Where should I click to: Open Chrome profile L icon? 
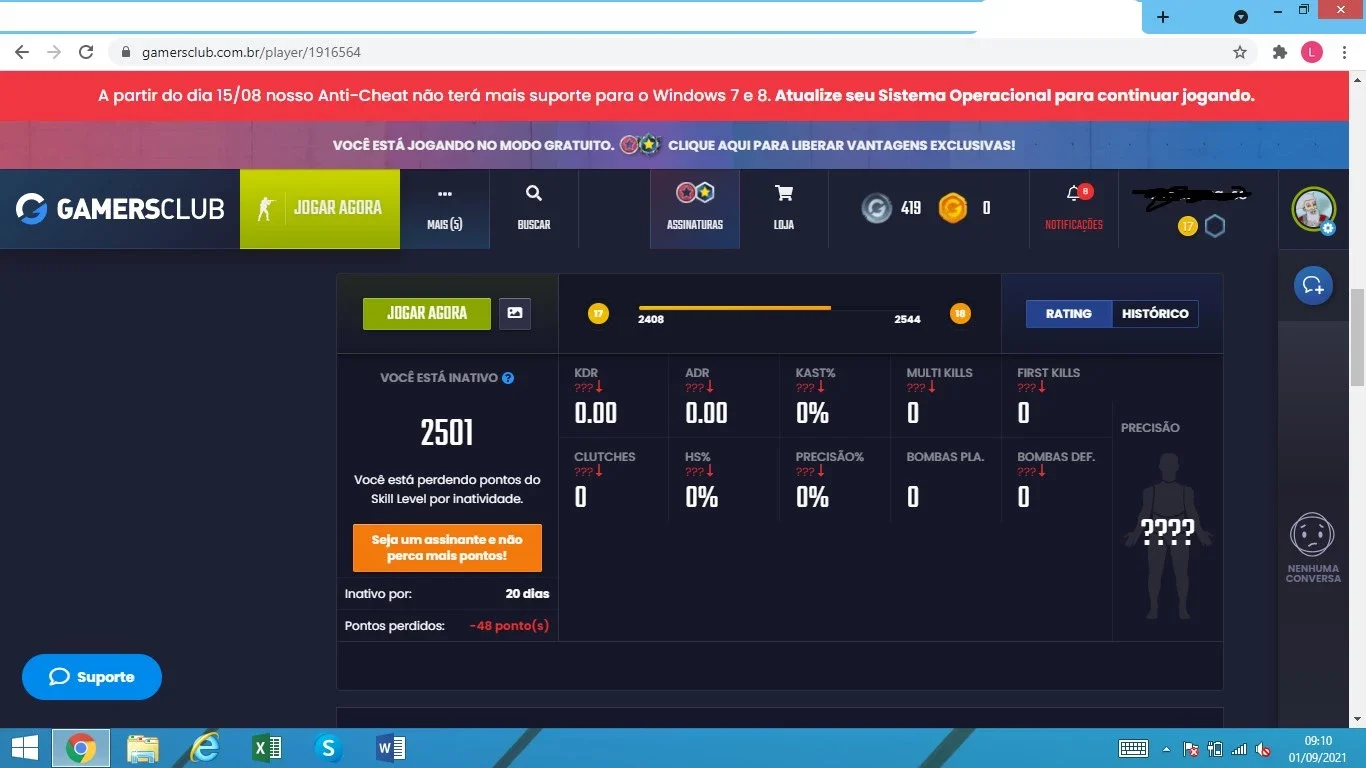(x=1312, y=52)
